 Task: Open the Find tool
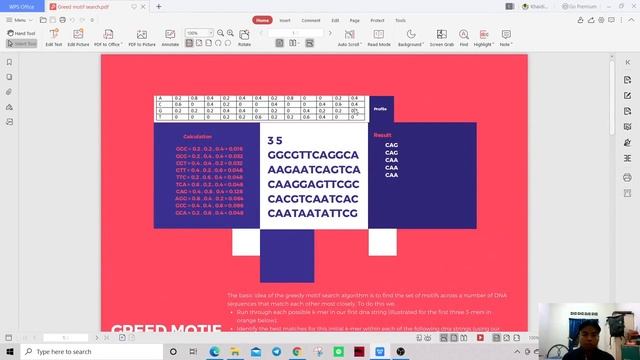[x=464, y=38]
